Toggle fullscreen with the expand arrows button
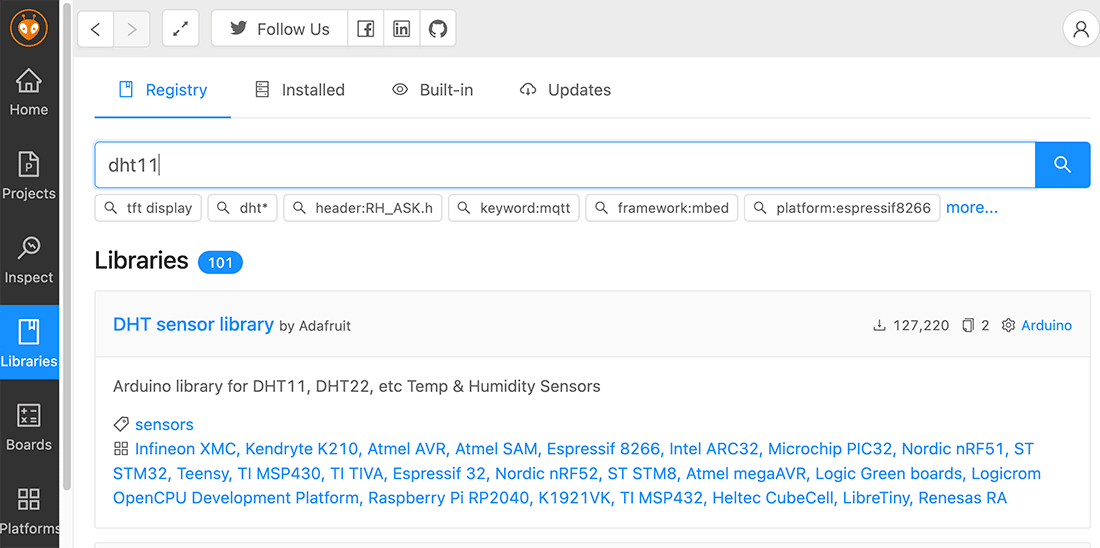 (x=181, y=29)
